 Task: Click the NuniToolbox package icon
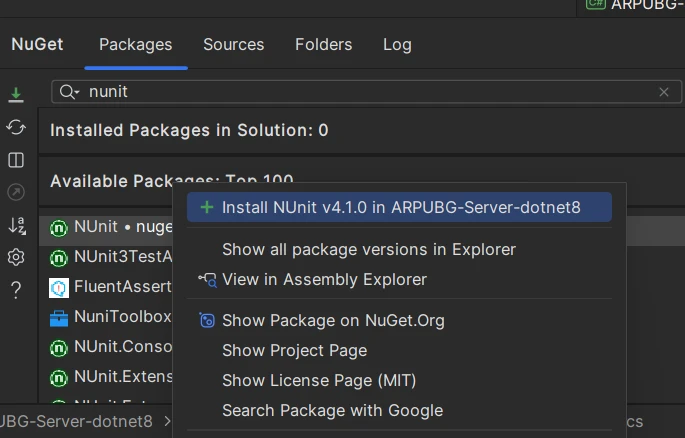(59, 318)
